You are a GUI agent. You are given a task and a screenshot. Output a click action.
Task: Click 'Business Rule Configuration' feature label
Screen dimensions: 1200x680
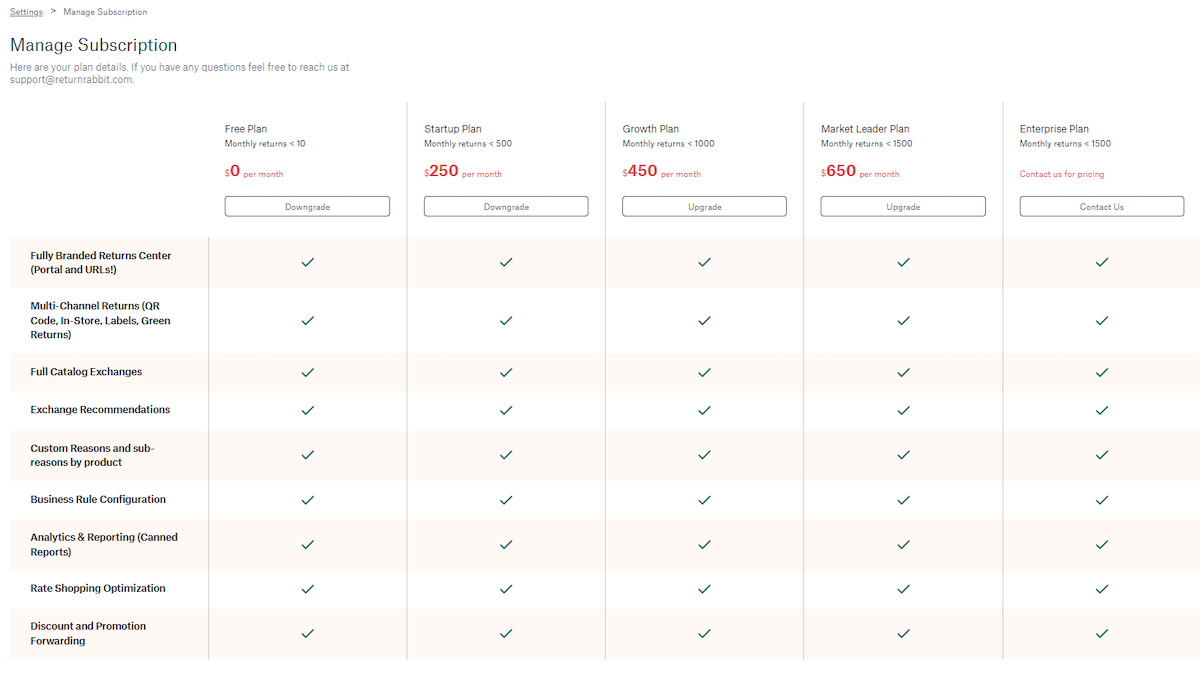[98, 500]
